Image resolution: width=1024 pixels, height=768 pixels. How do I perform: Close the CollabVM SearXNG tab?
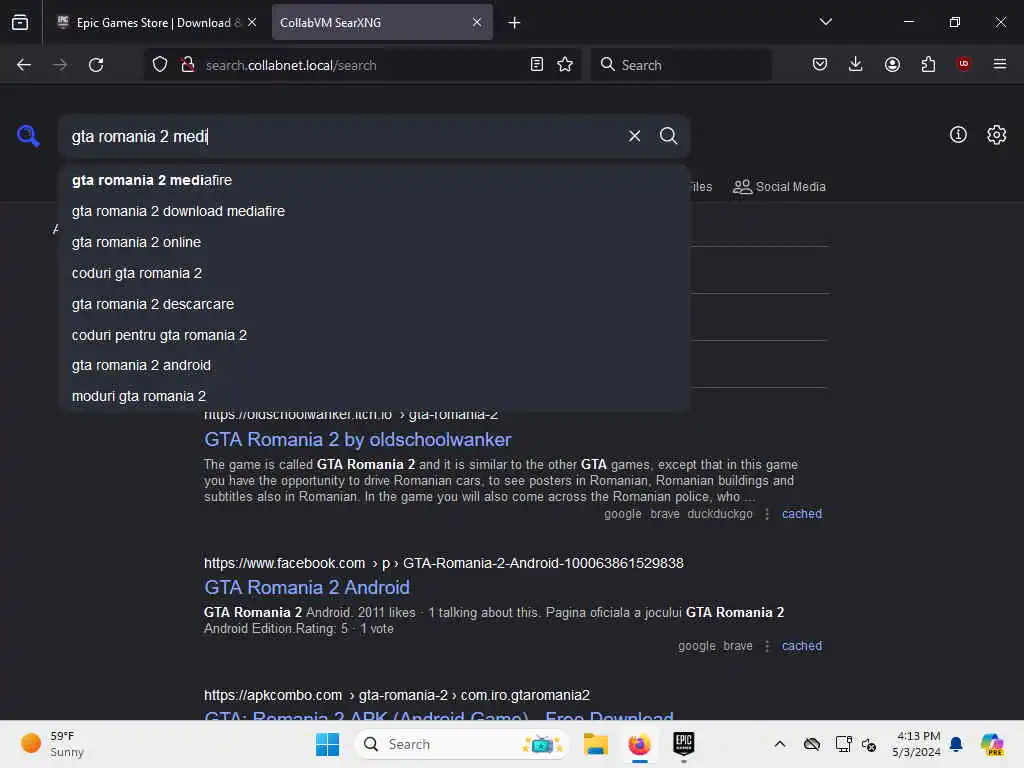(x=477, y=22)
